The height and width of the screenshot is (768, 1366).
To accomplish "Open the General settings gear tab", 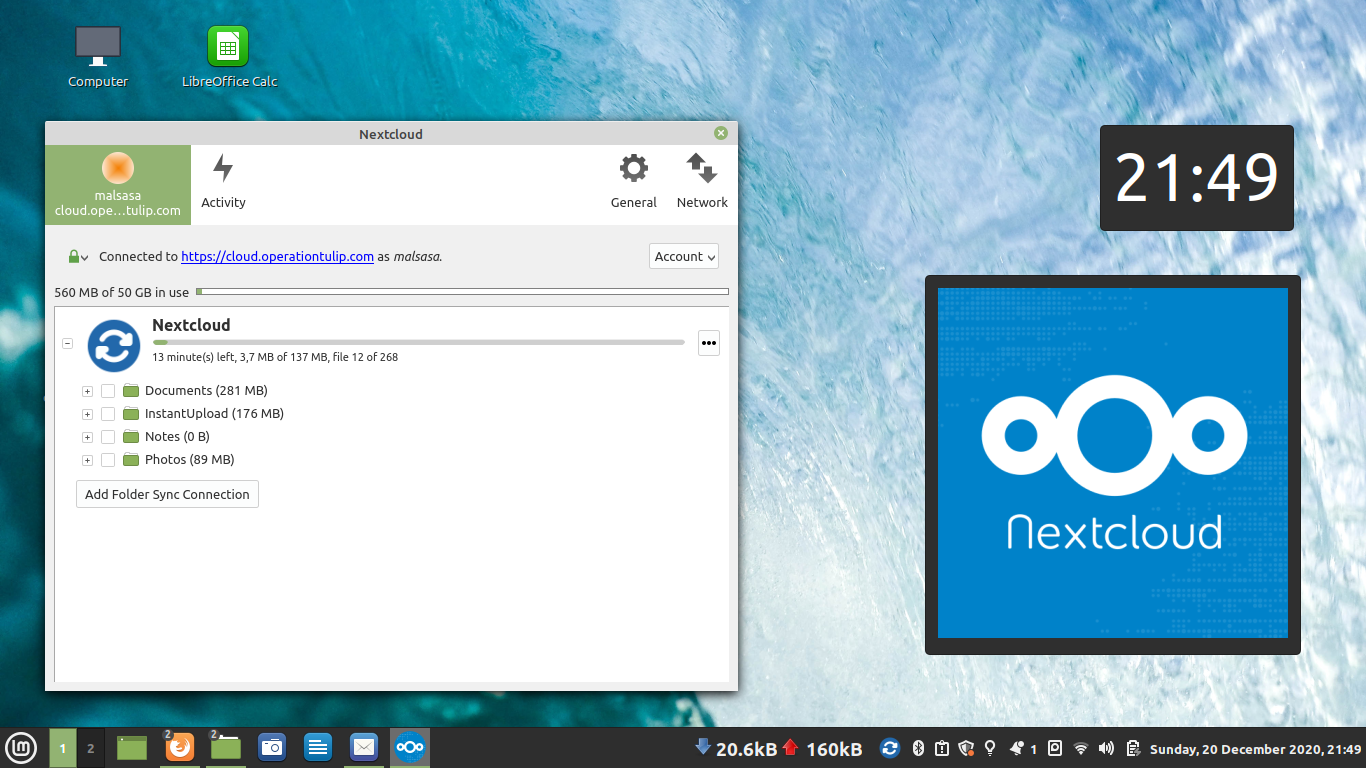I will (x=634, y=182).
